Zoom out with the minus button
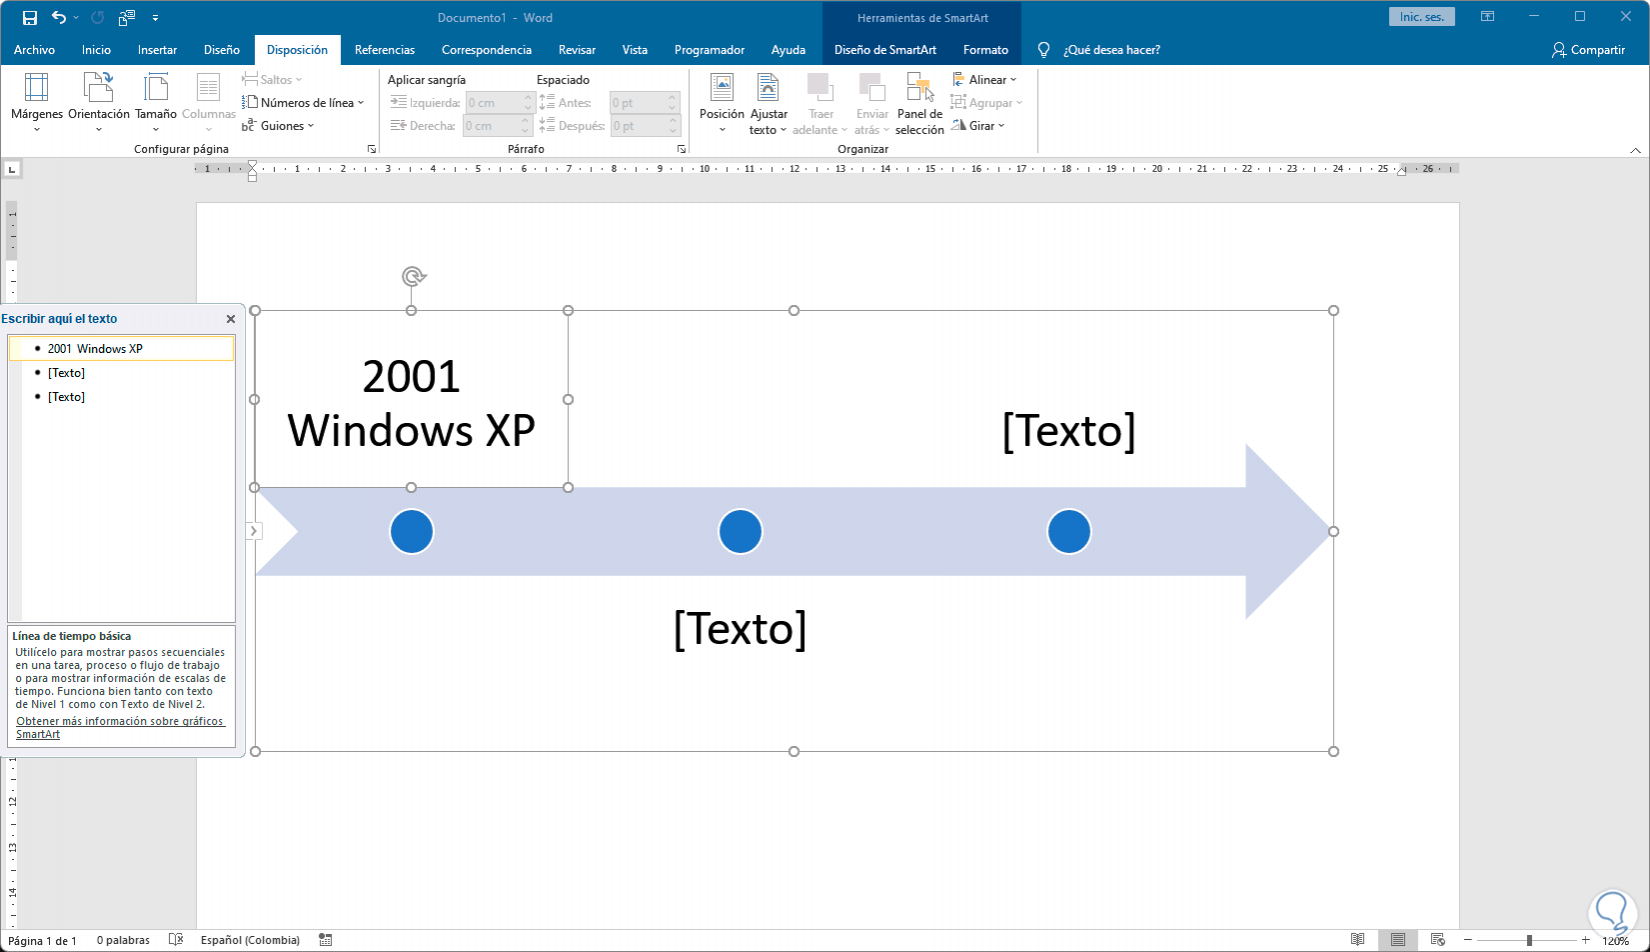This screenshot has width=1650, height=952. (x=1468, y=940)
